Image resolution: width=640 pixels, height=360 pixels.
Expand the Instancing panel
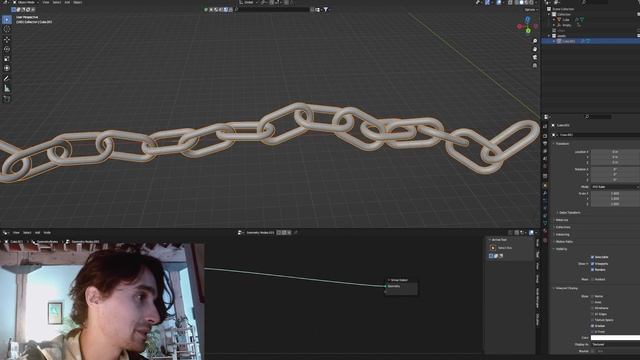pyautogui.click(x=562, y=235)
